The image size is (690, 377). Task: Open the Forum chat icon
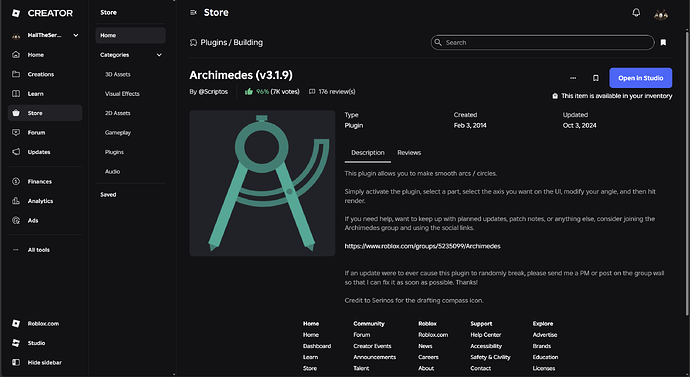click(x=16, y=132)
